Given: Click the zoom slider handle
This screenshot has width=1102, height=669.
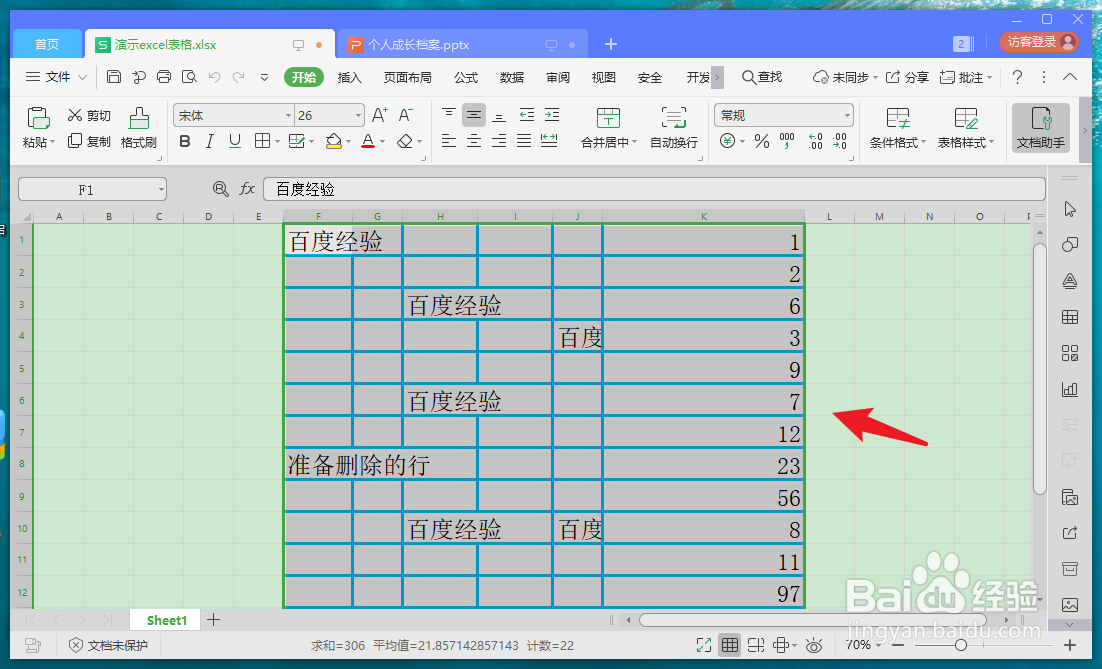Looking at the screenshot, I should pyautogui.click(x=961, y=644).
